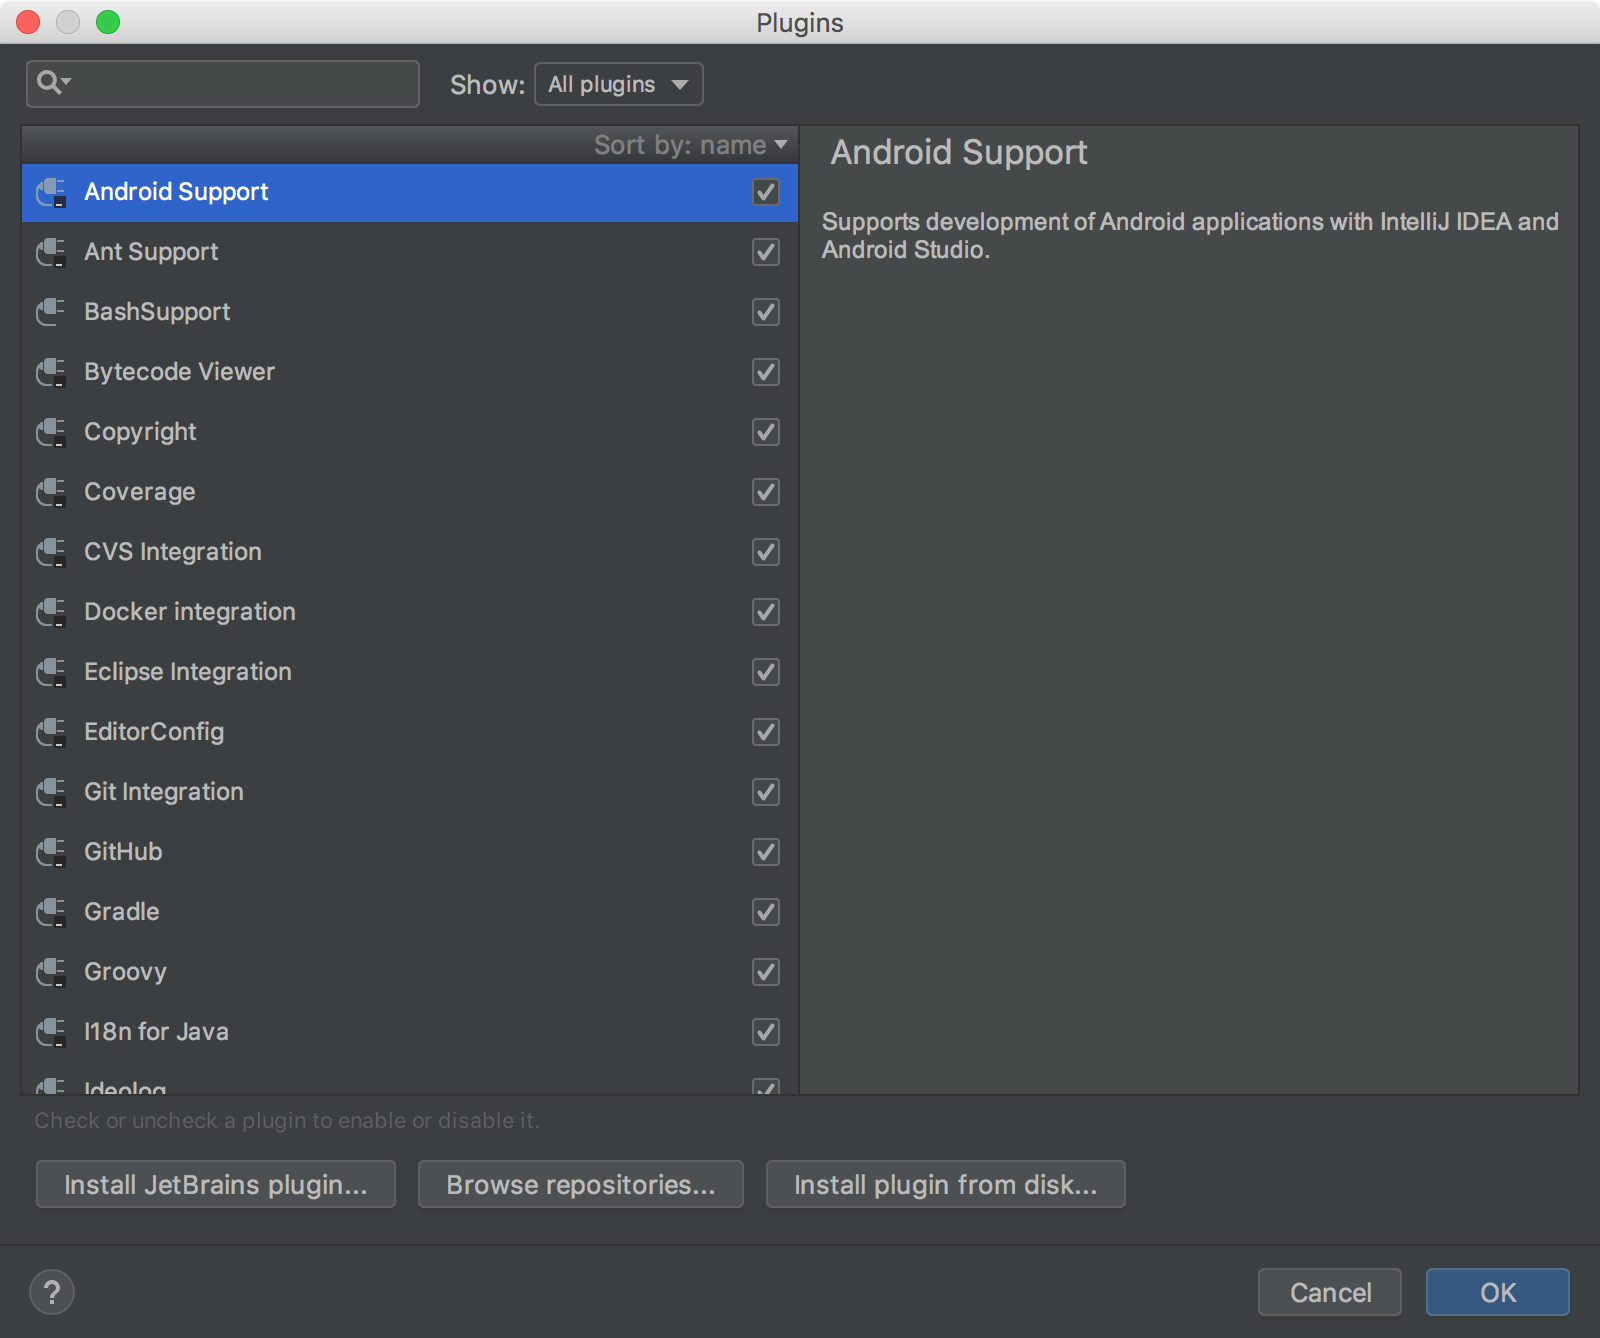Click the plugin icon beside Android Support
Image resolution: width=1600 pixels, height=1338 pixels.
click(x=51, y=192)
